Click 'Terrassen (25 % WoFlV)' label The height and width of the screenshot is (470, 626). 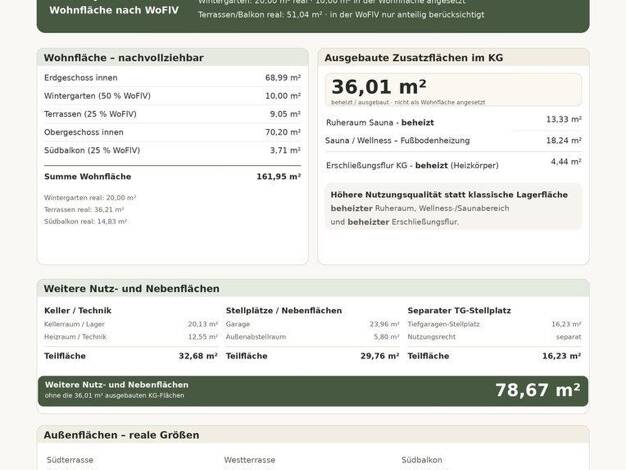pos(90,114)
